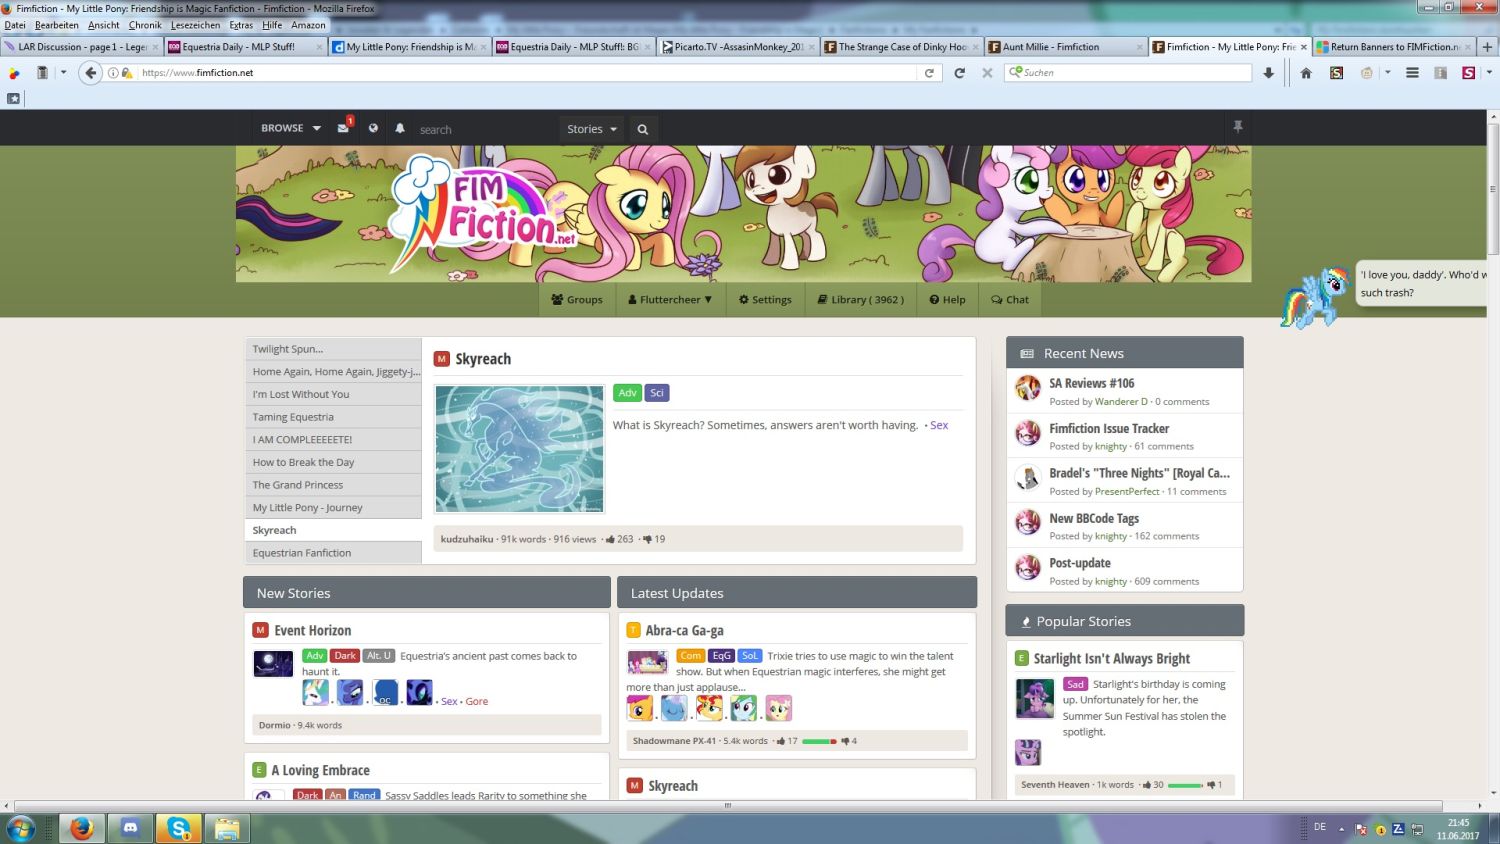Open the Fluttercheer account dropdown

coord(669,299)
